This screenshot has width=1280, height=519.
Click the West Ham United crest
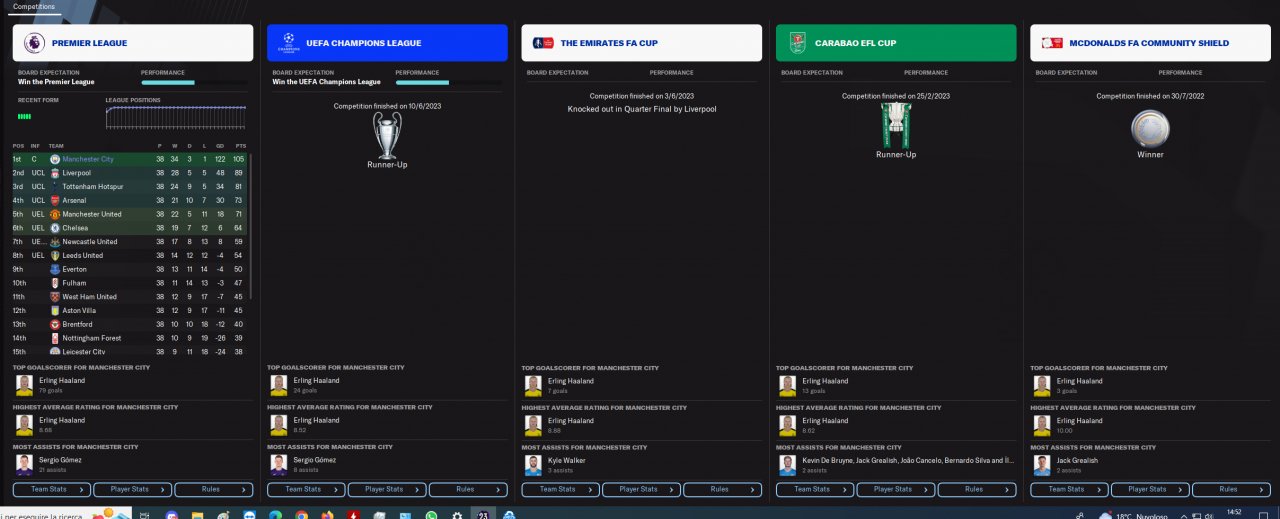(x=55, y=297)
